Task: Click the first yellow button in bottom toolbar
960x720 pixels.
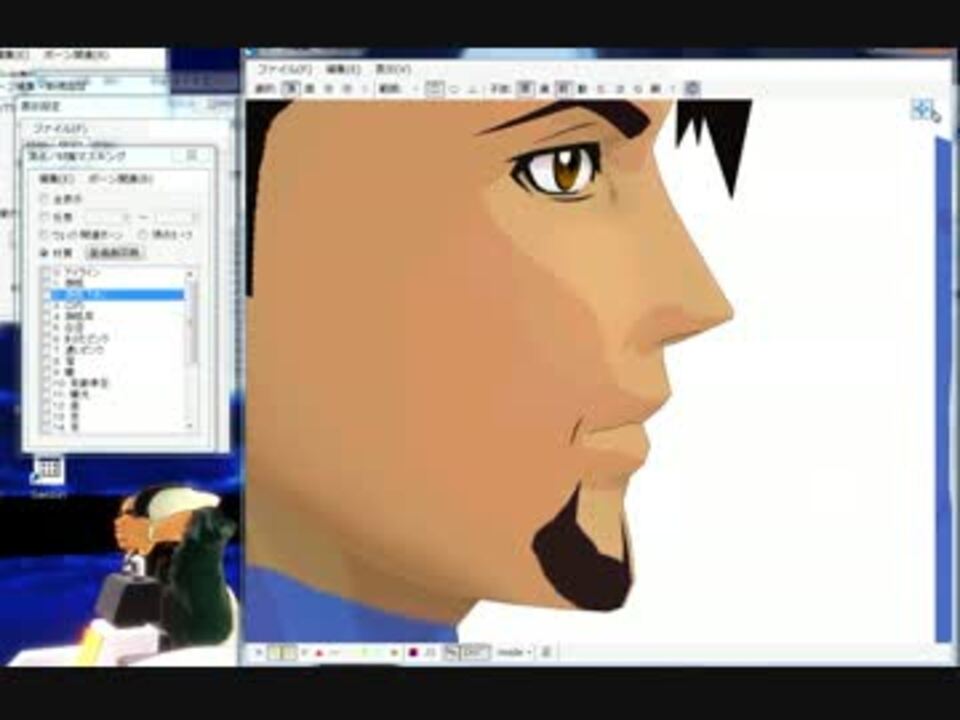Action: pyautogui.click(x=274, y=653)
